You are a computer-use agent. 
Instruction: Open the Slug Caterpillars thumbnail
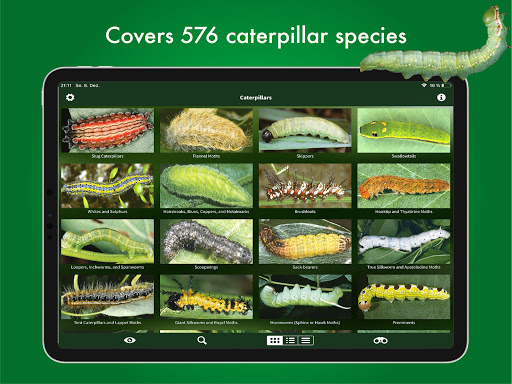pos(107,130)
